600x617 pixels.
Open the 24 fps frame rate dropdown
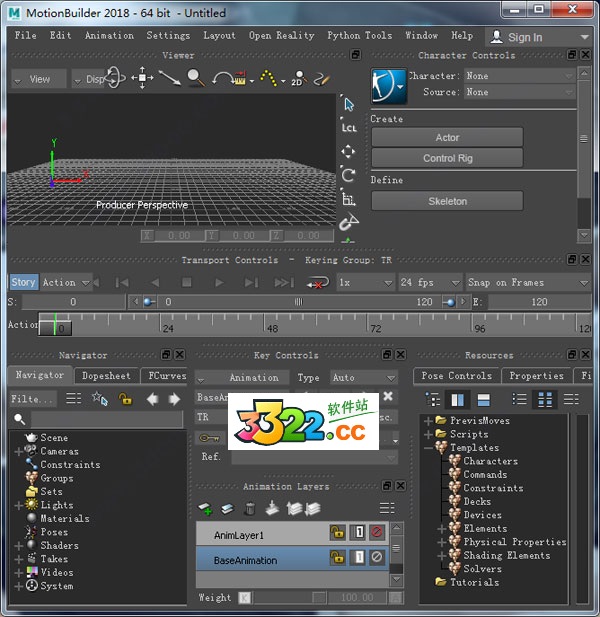point(429,283)
